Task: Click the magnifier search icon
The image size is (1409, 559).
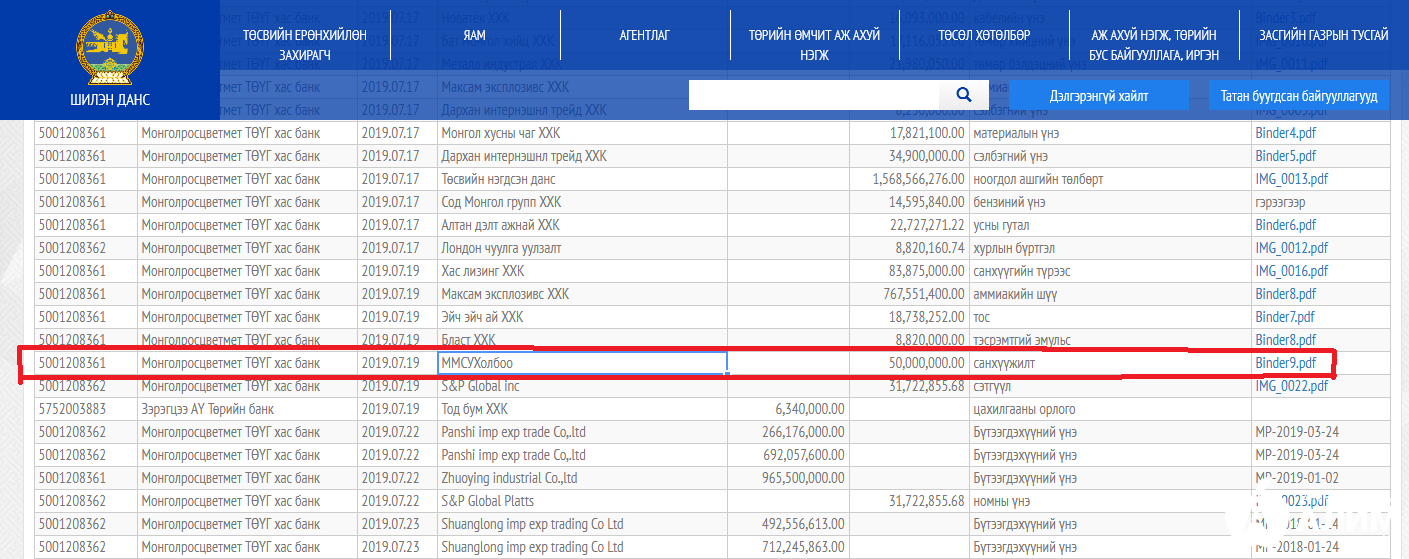Action: click(964, 95)
